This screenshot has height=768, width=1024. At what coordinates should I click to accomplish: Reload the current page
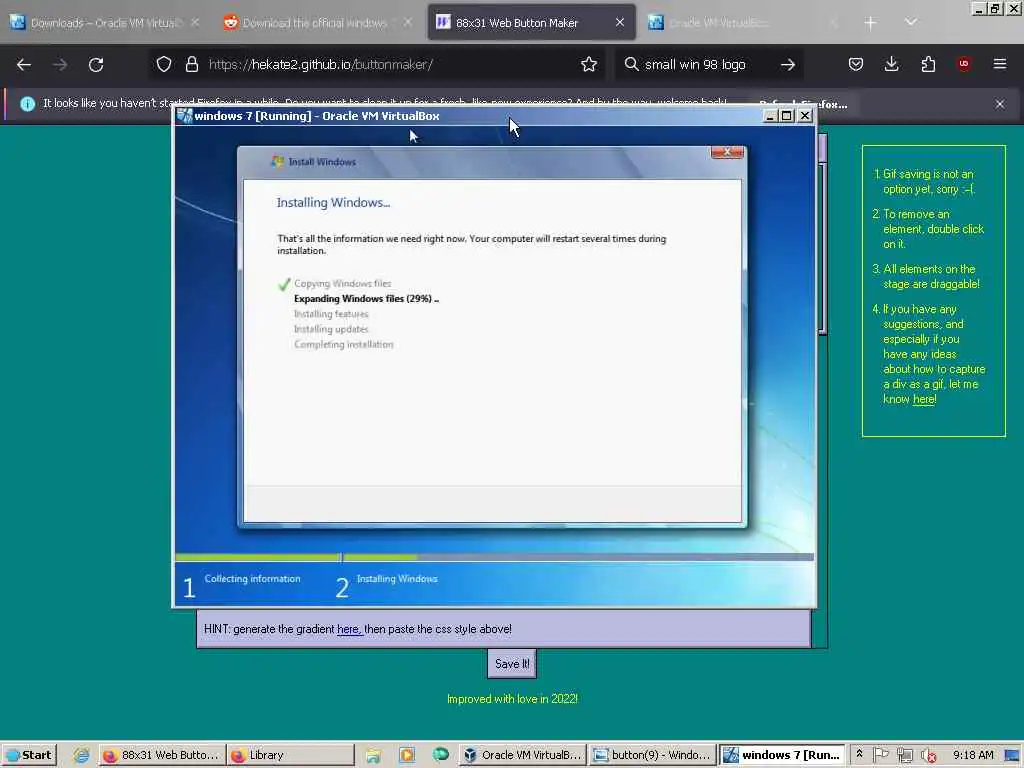[x=96, y=65]
